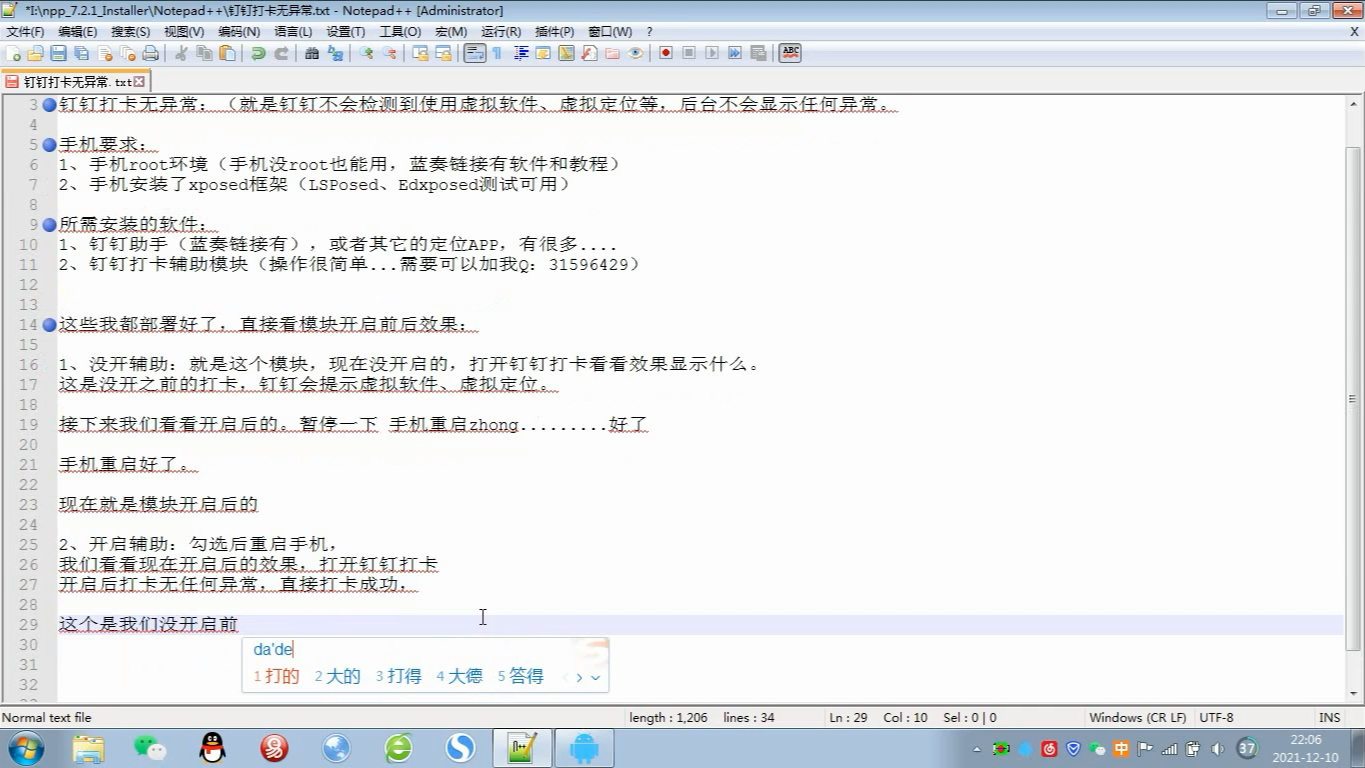The height and width of the screenshot is (768, 1365).
Task: Toggle the ABC spell check icon
Action: click(790, 53)
